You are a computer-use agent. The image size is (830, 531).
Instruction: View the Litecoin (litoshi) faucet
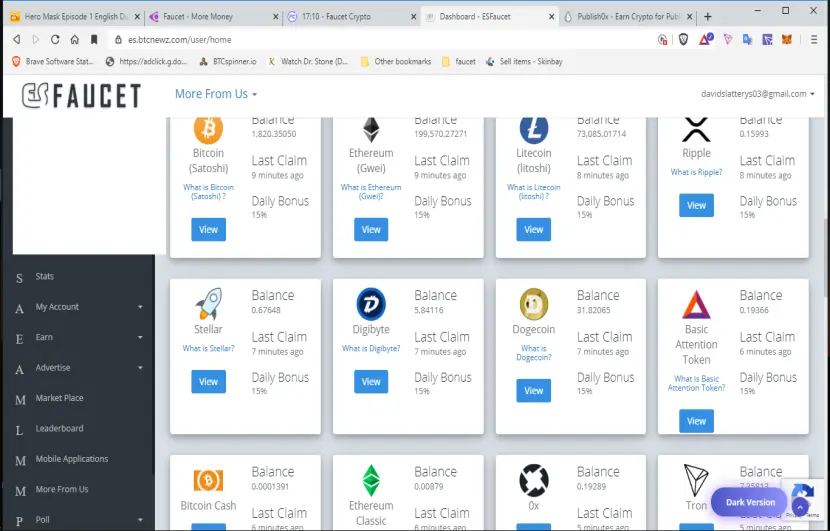click(x=534, y=229)
